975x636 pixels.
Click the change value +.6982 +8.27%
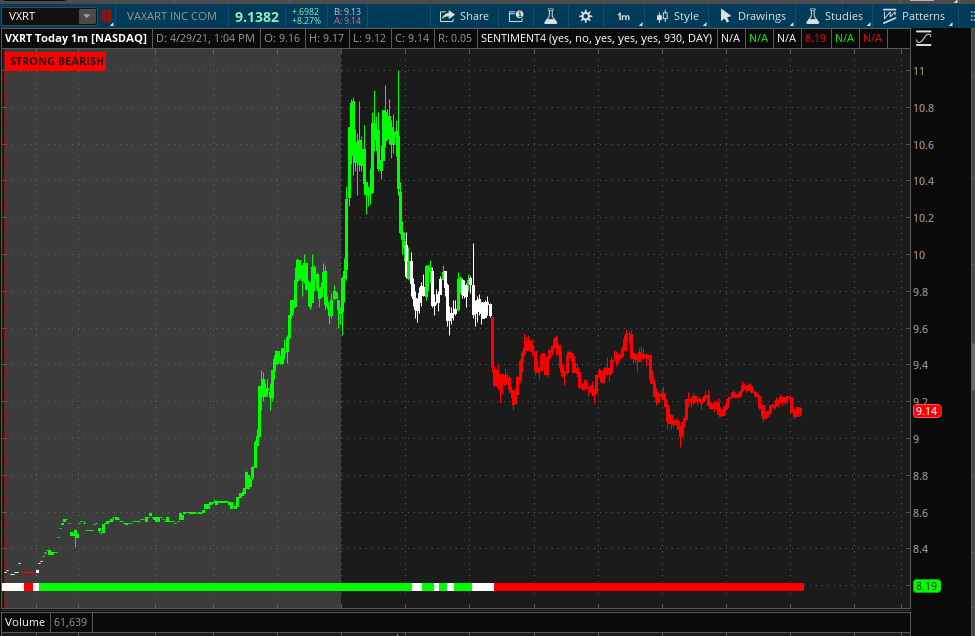coord(305,16)
